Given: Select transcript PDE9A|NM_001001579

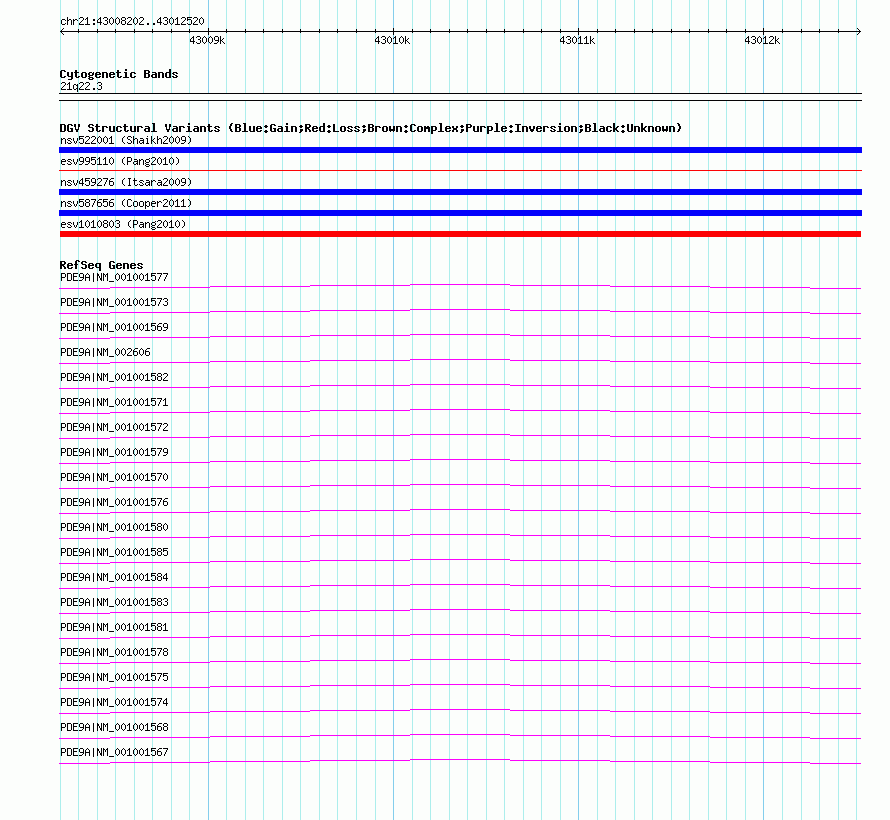Looking at the screenshot, I should (114, 452).
